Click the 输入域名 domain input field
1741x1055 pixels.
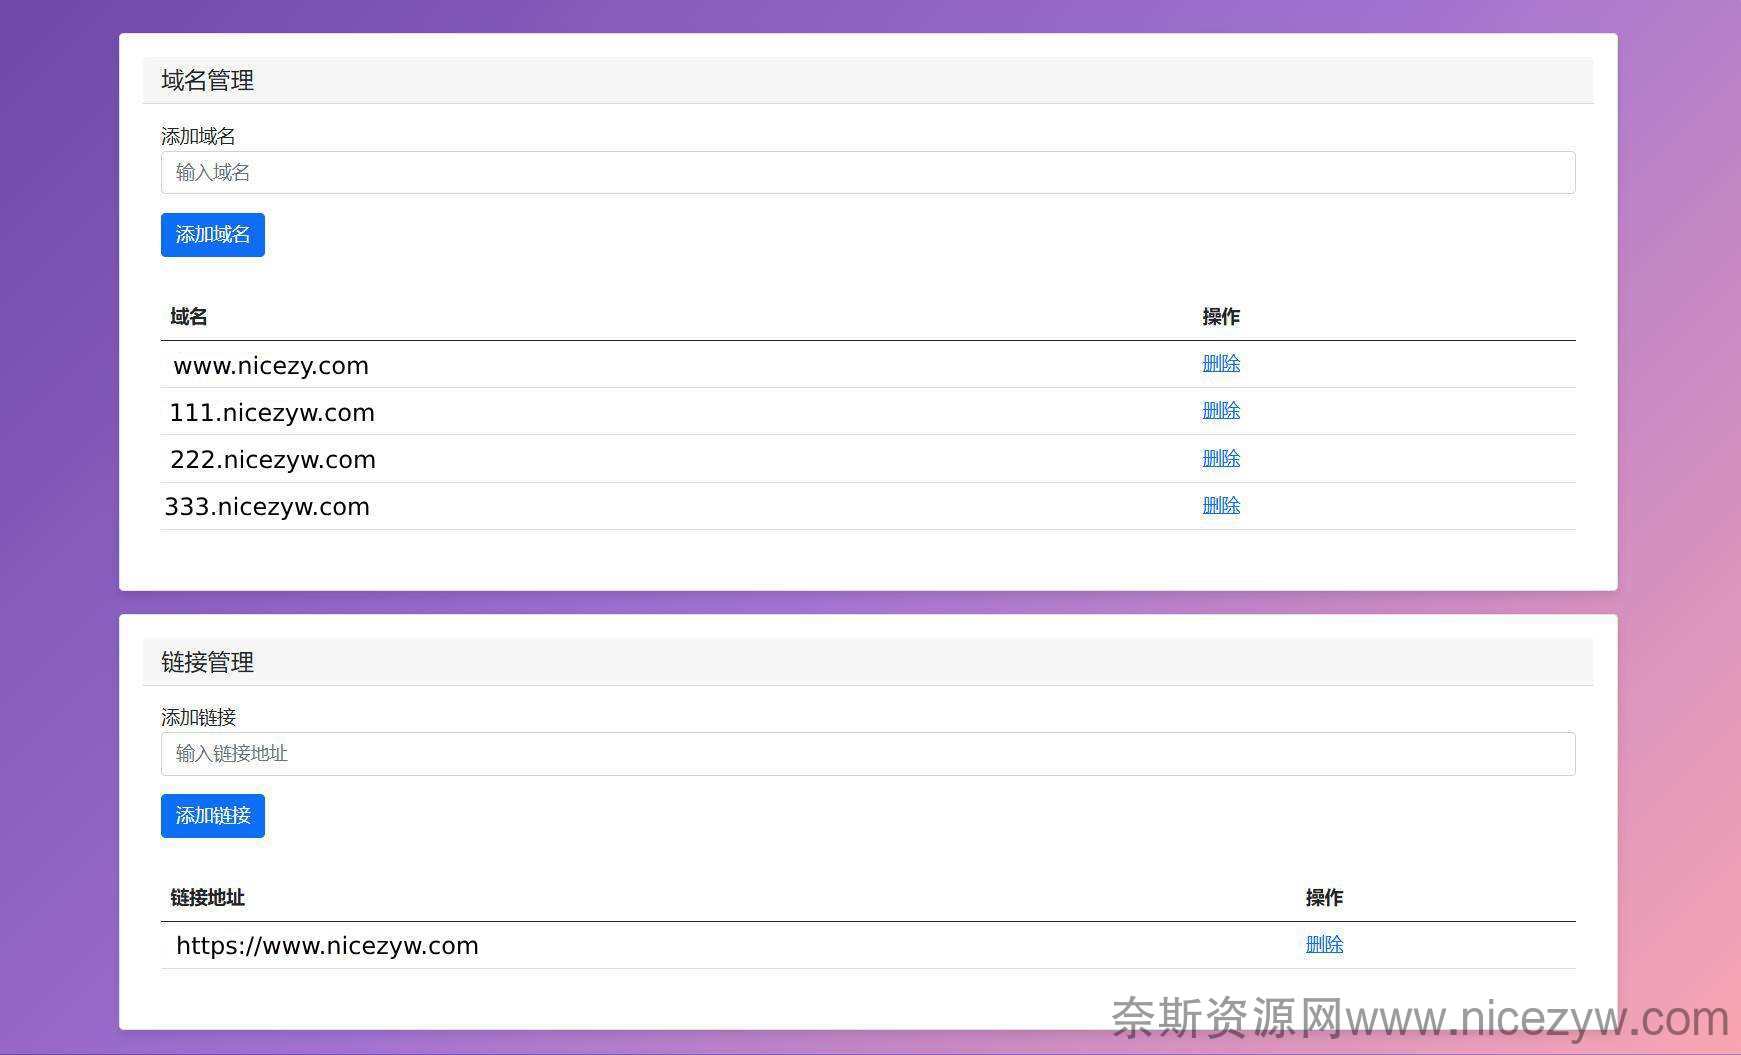(x=867, y=173)
